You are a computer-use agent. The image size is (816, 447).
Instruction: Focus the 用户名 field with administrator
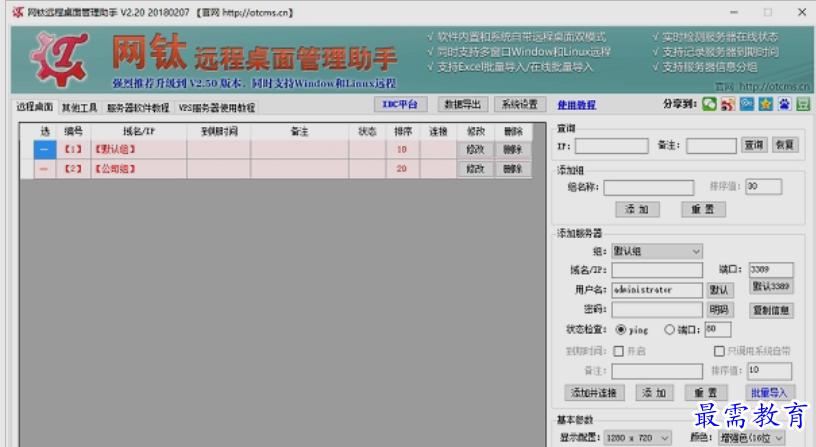[657, 290]
